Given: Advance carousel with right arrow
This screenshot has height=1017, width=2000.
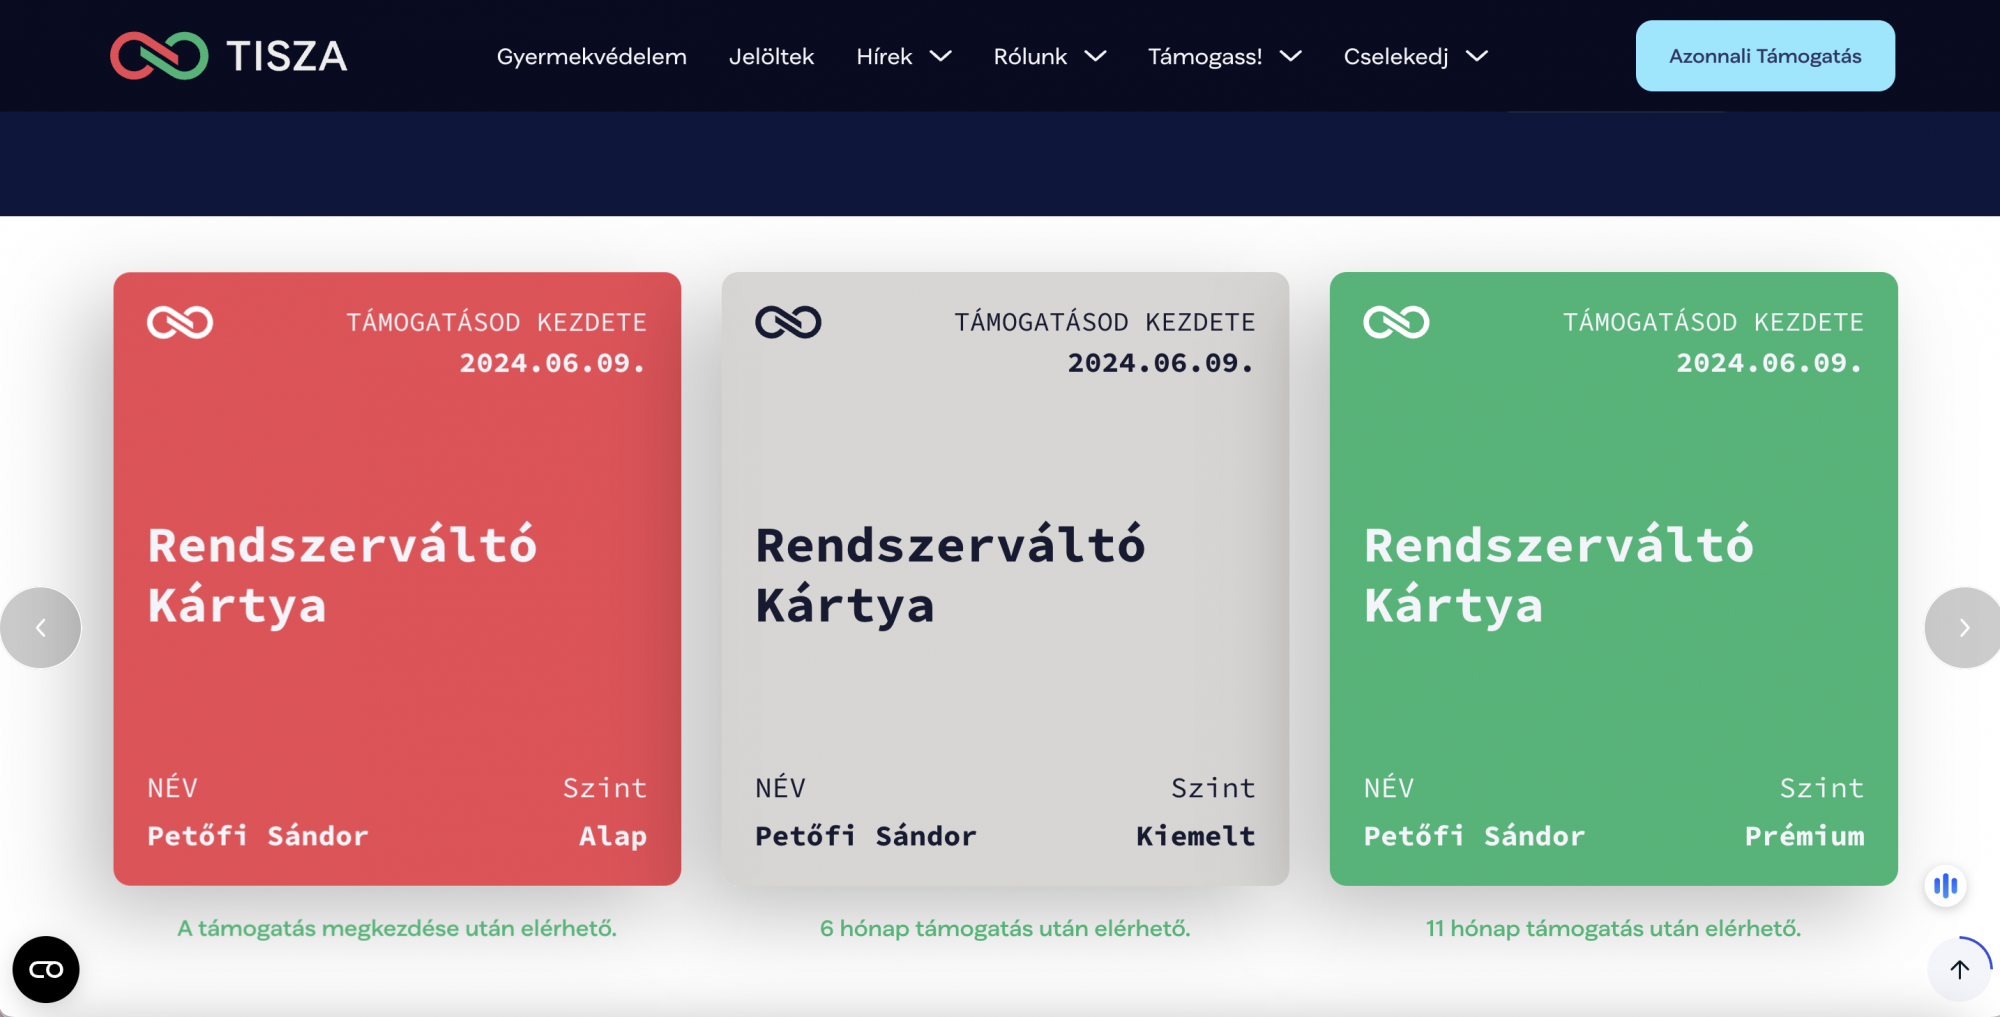Looking at the screenshot, I should tap(1963, 628).
